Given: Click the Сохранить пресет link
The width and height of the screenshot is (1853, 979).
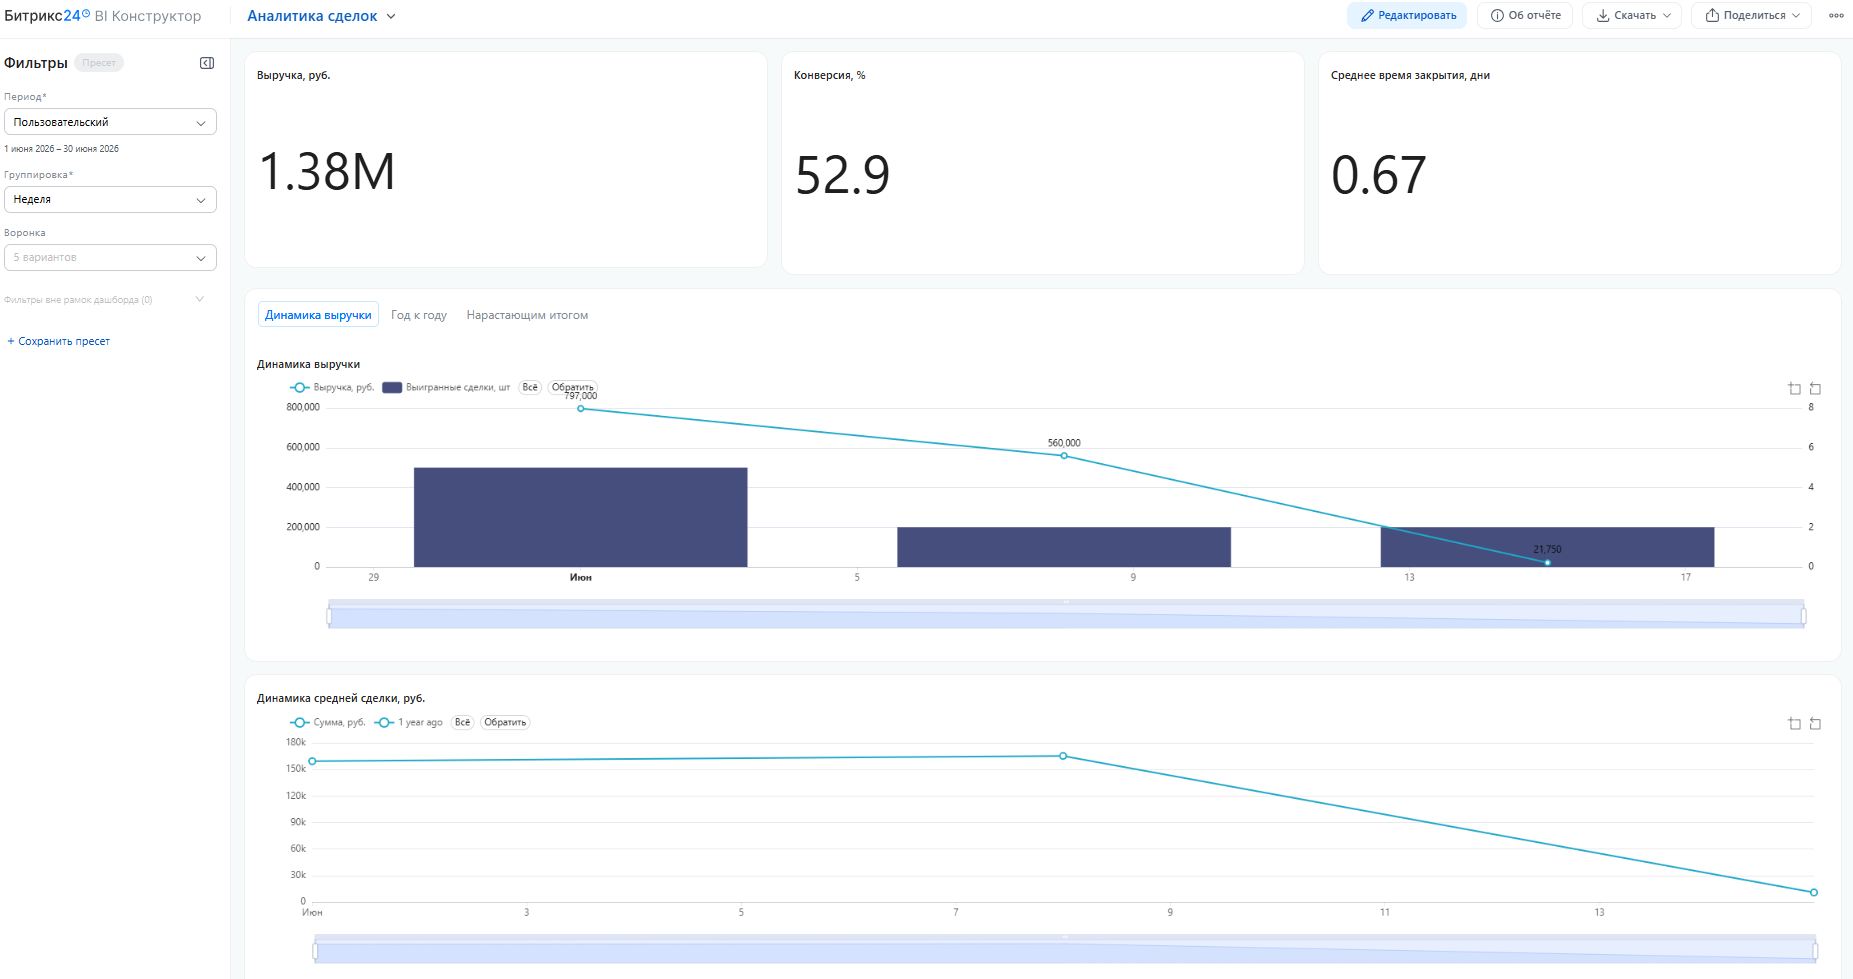Looking at the screenshot, I should point(59,341).
